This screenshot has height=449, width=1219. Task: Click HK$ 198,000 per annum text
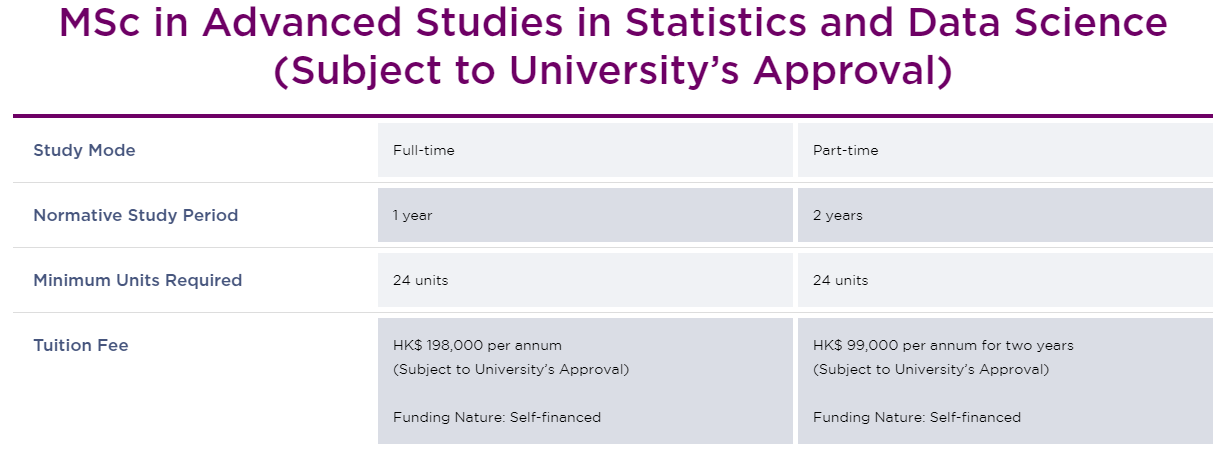point(484,345)
